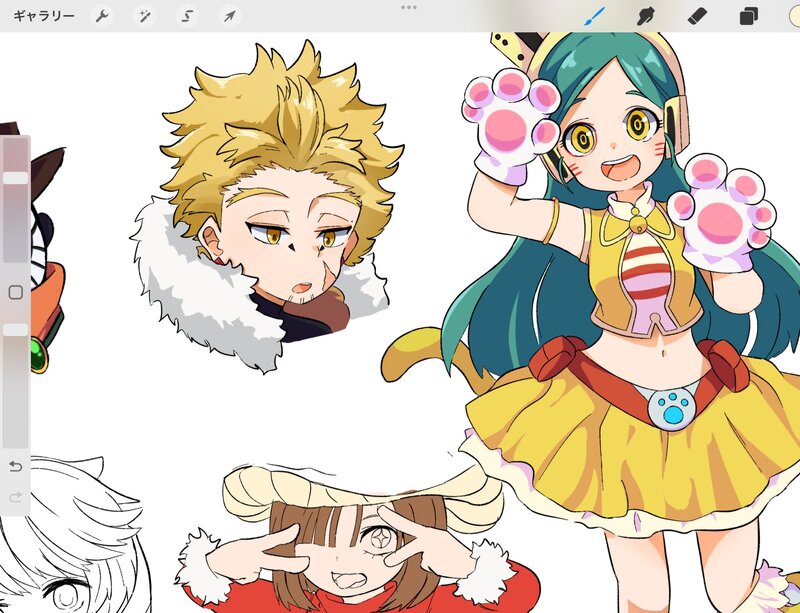Click the brush opacity slider handle
Viewport: 800px width, 613px height.
coord(16,330)
